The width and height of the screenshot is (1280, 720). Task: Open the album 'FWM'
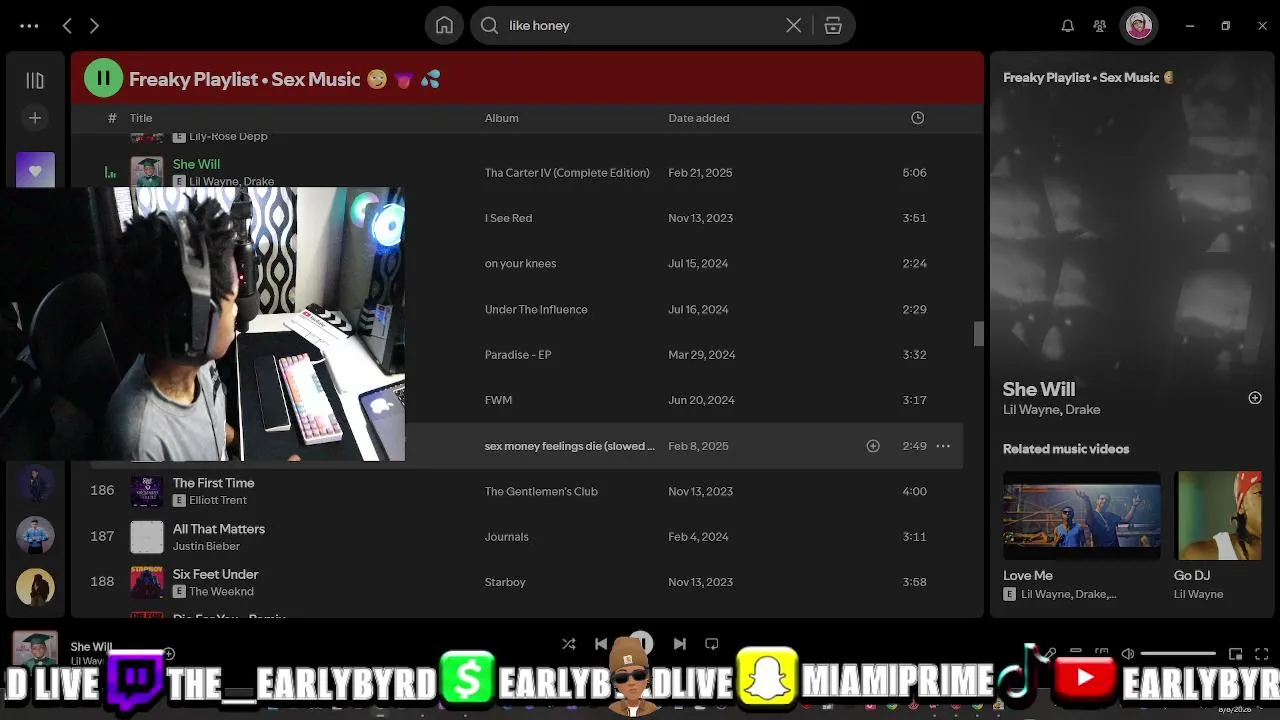pos(498,400)
